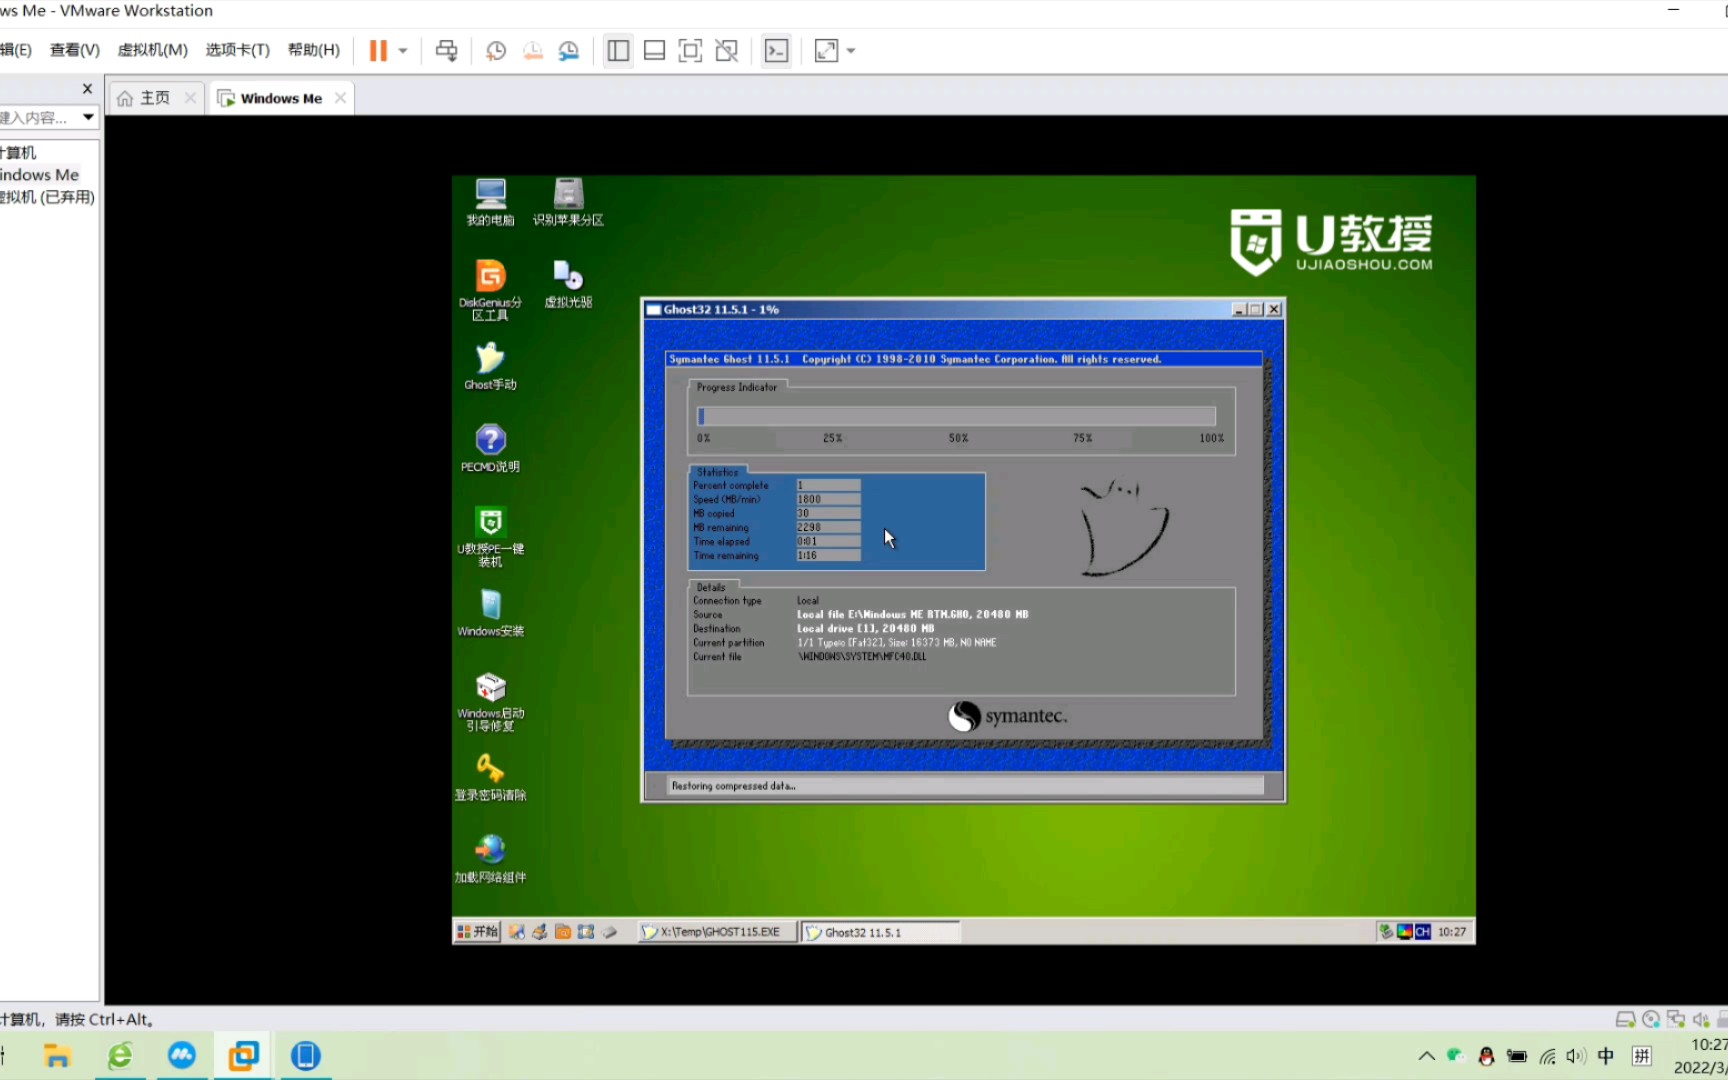Open the 帮助(H) menu
The width and height of the screenshot is (1728, 1080).
(314, 50)
